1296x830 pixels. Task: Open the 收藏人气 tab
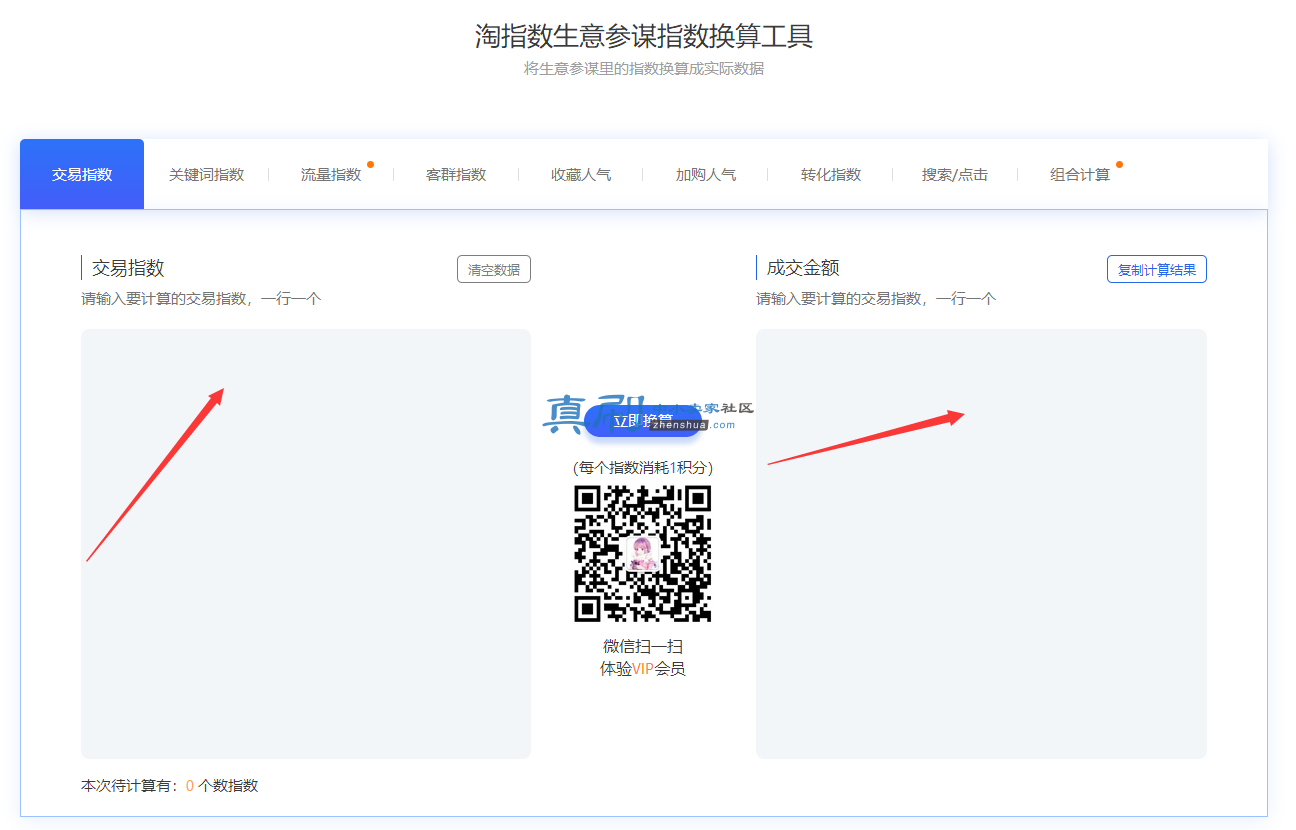pos(581,174)
